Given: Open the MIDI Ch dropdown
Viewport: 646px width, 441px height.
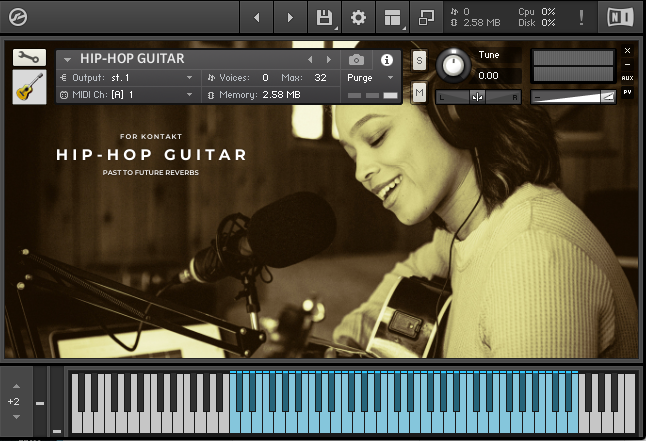Looking at the screenshot, I should (x=190, y=95).
